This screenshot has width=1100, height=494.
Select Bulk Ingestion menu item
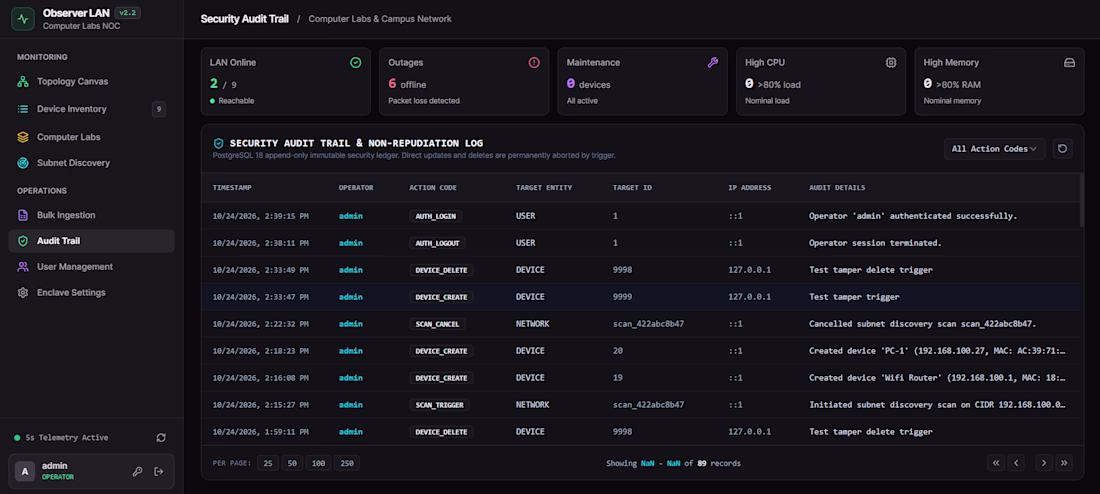(x=91, y=215)
